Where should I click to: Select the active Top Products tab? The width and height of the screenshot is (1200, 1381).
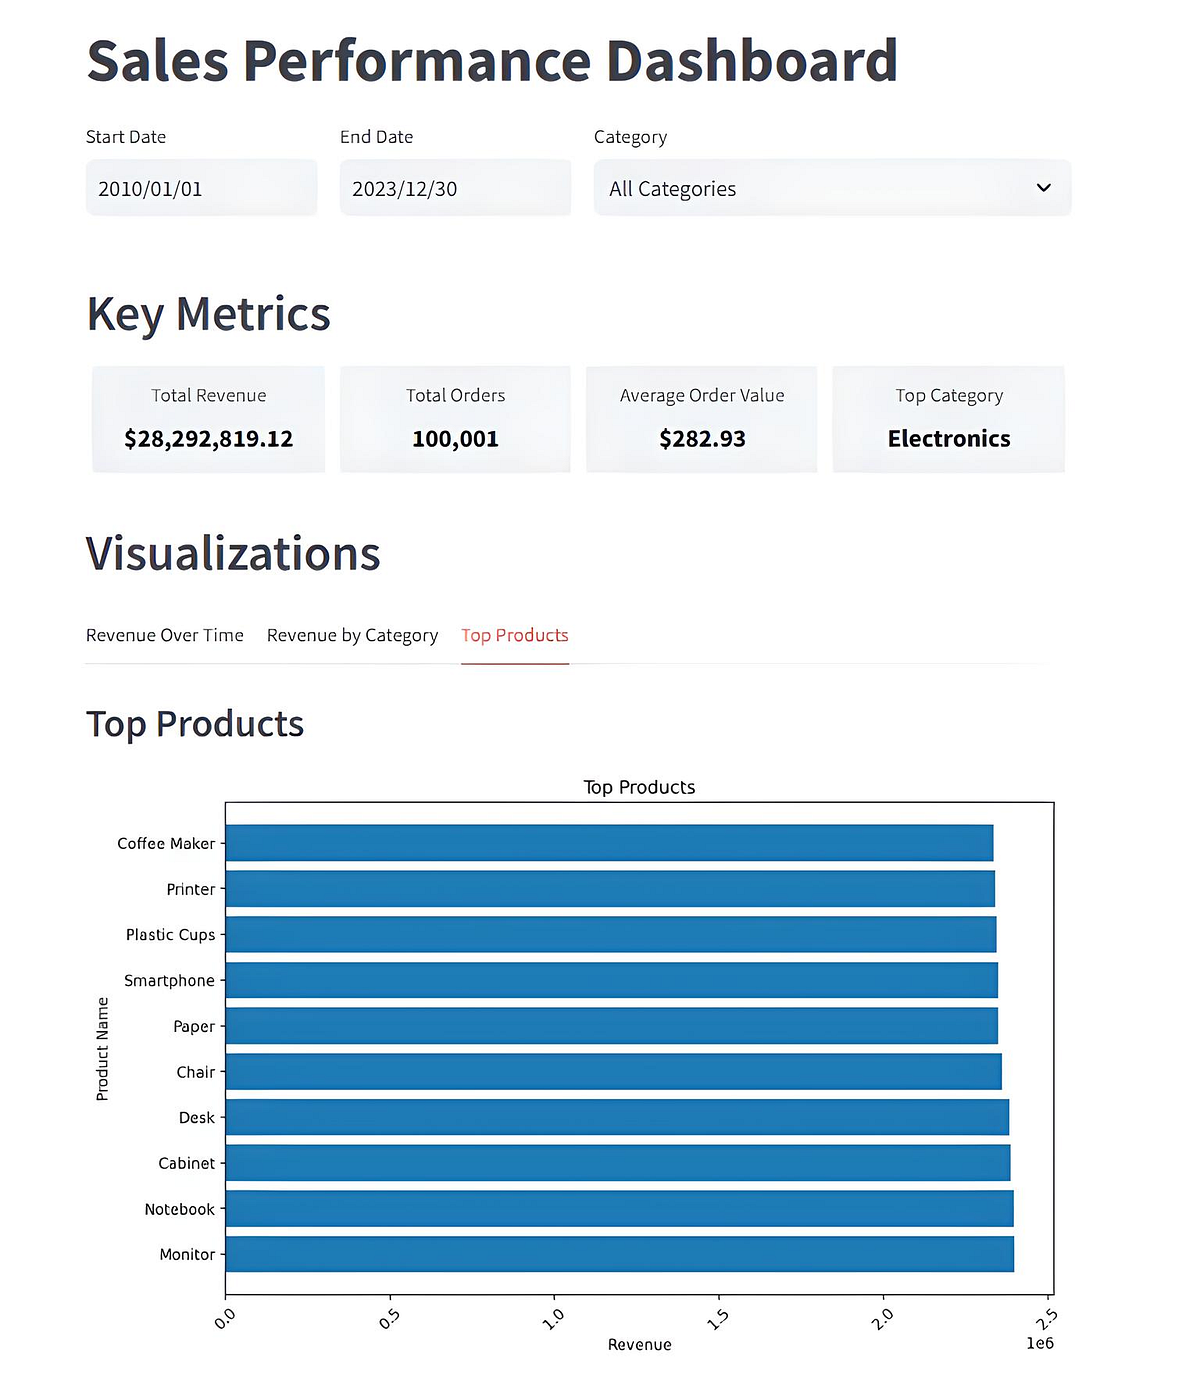click(514, 635)
